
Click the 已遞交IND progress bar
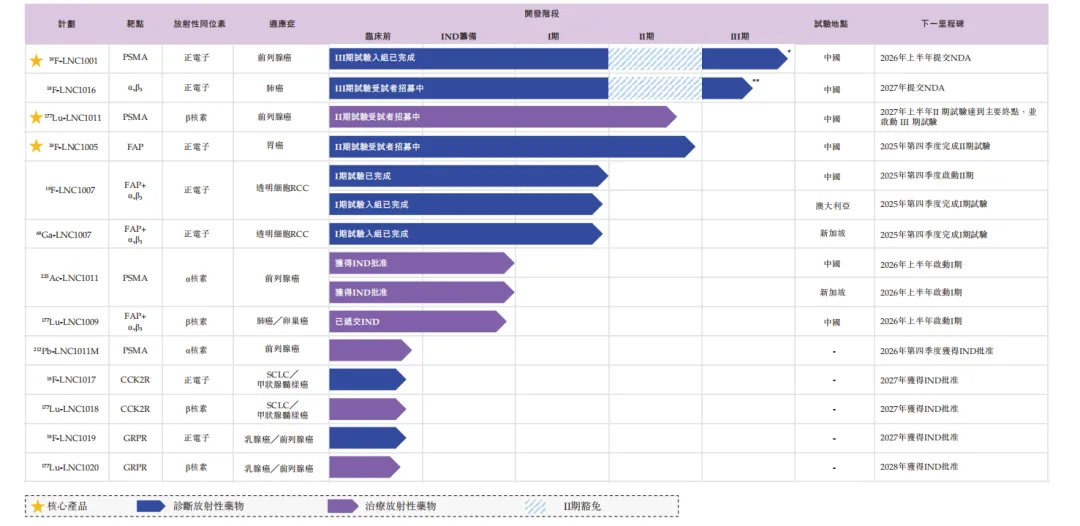coord(417,322)
